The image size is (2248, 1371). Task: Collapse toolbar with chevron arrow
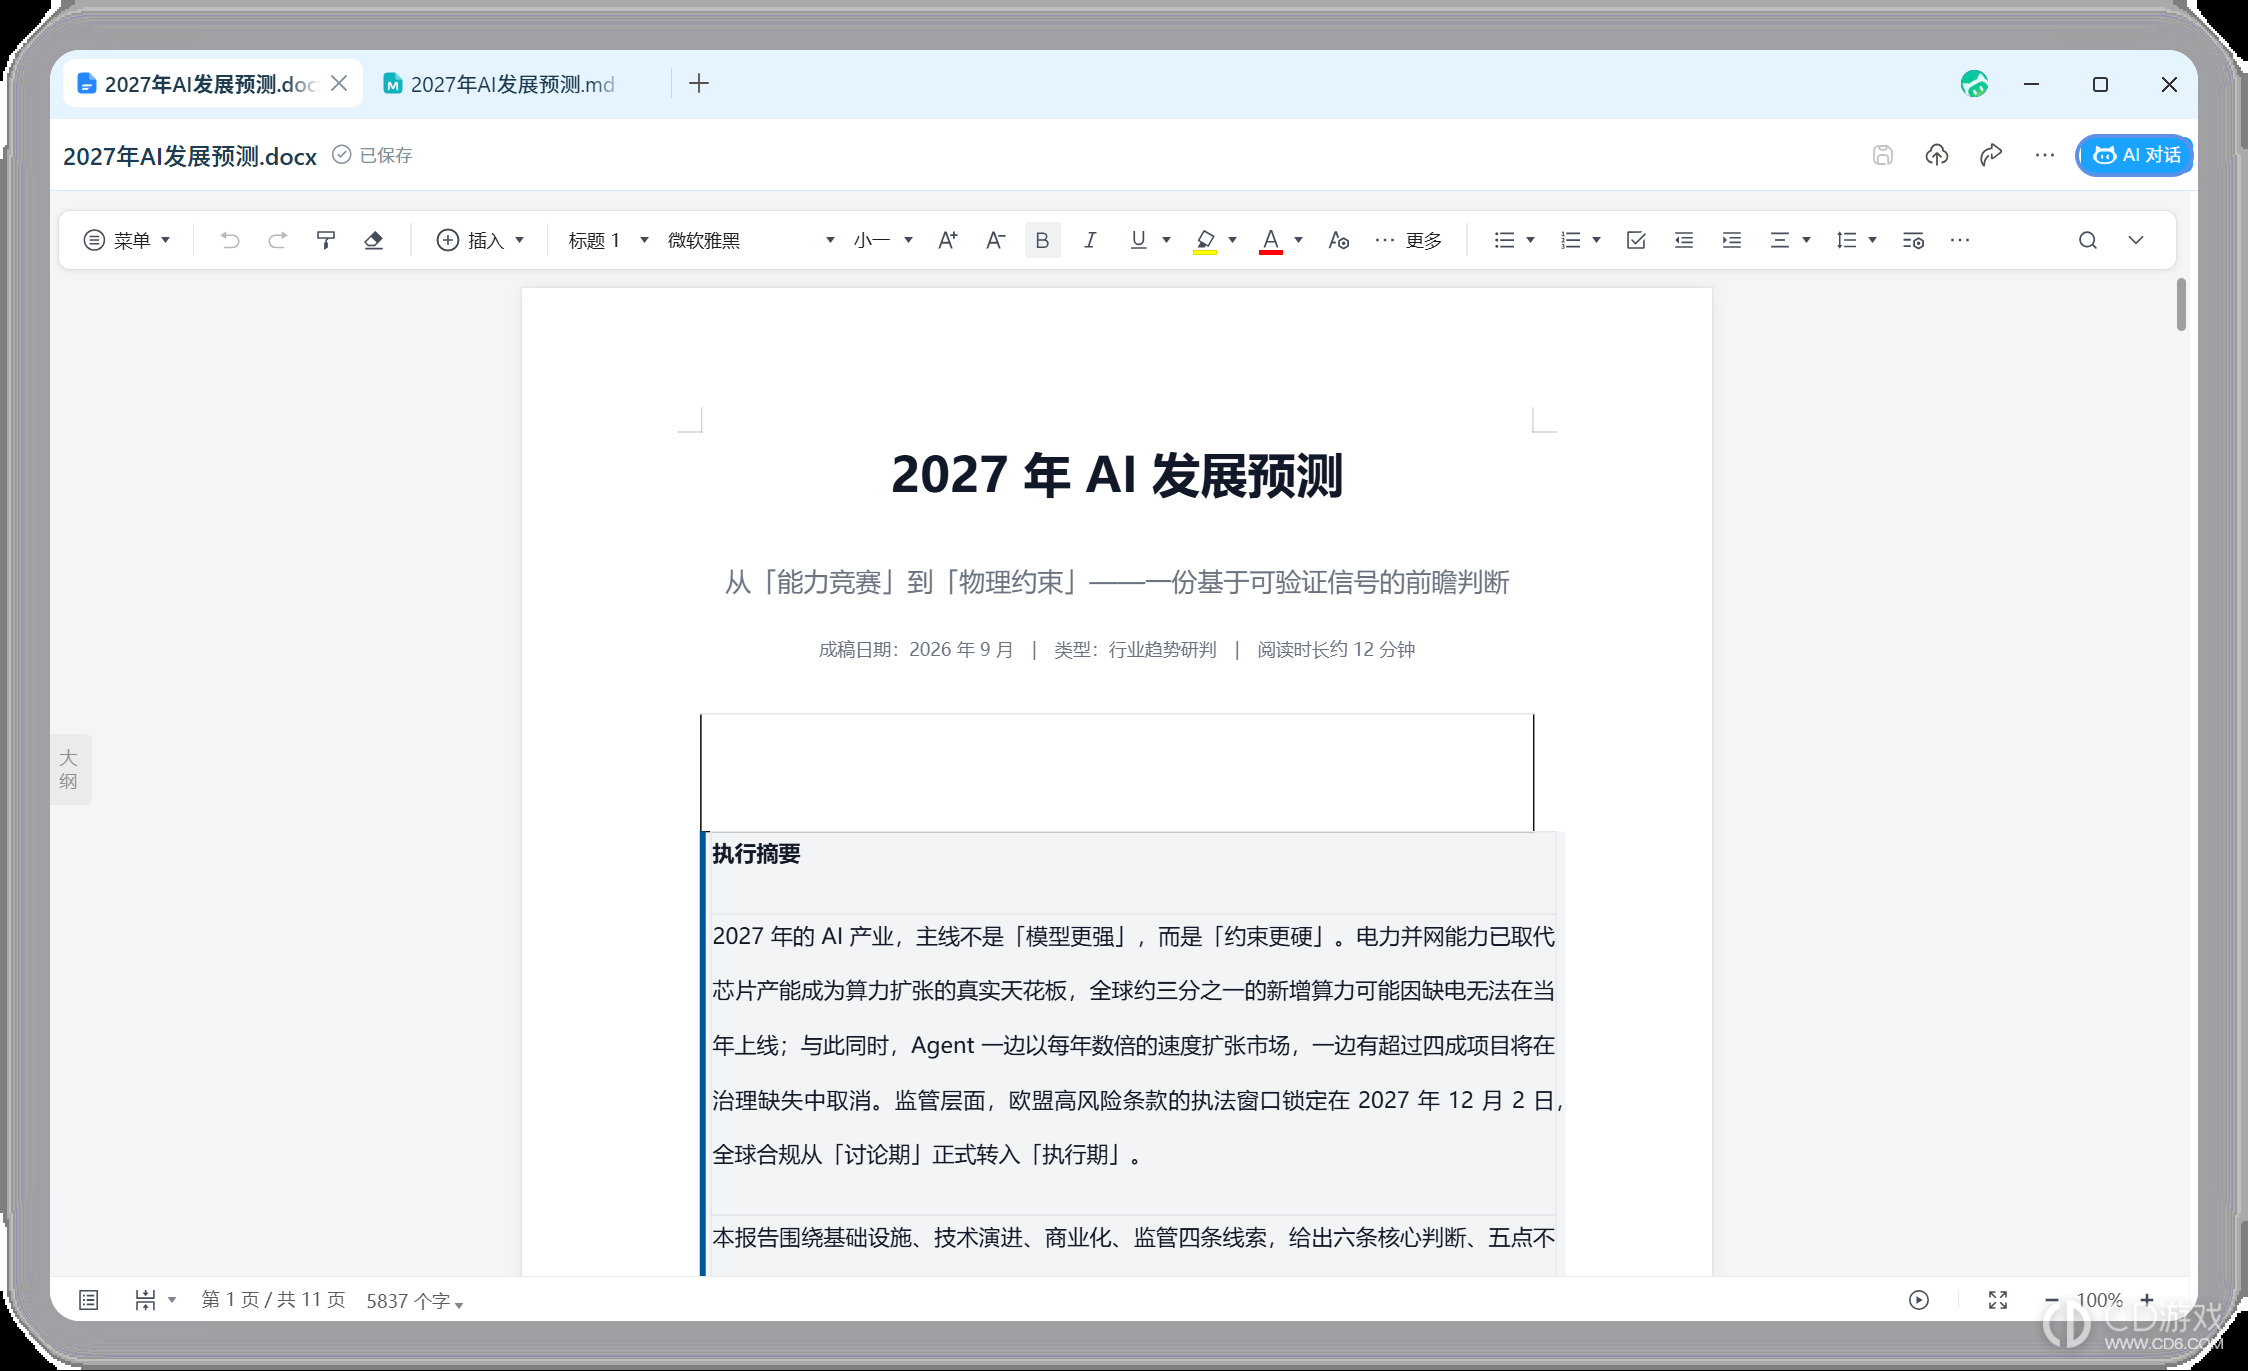2136,240
